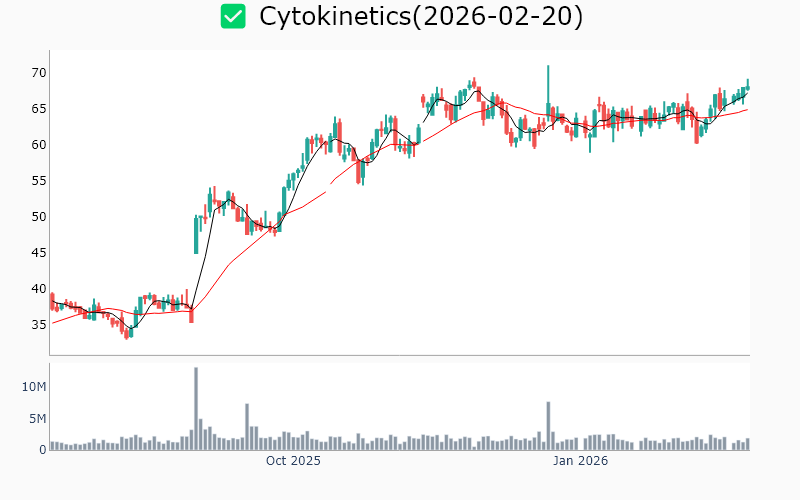Click the 45 price axis label
800x500 pixels.
(x=38, y=252)
